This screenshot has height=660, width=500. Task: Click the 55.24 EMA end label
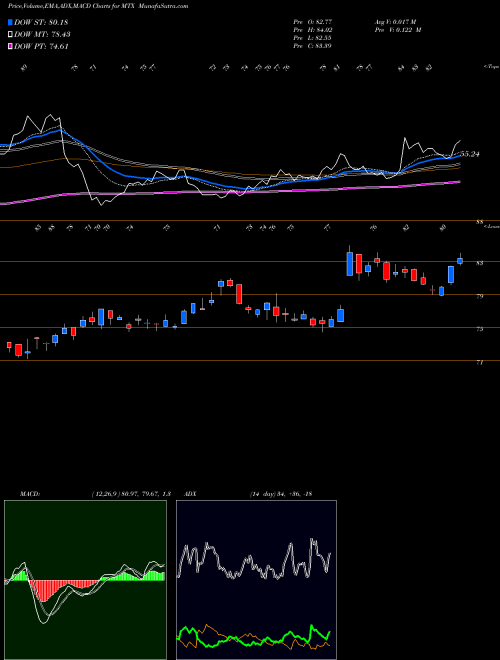point(470,154)
